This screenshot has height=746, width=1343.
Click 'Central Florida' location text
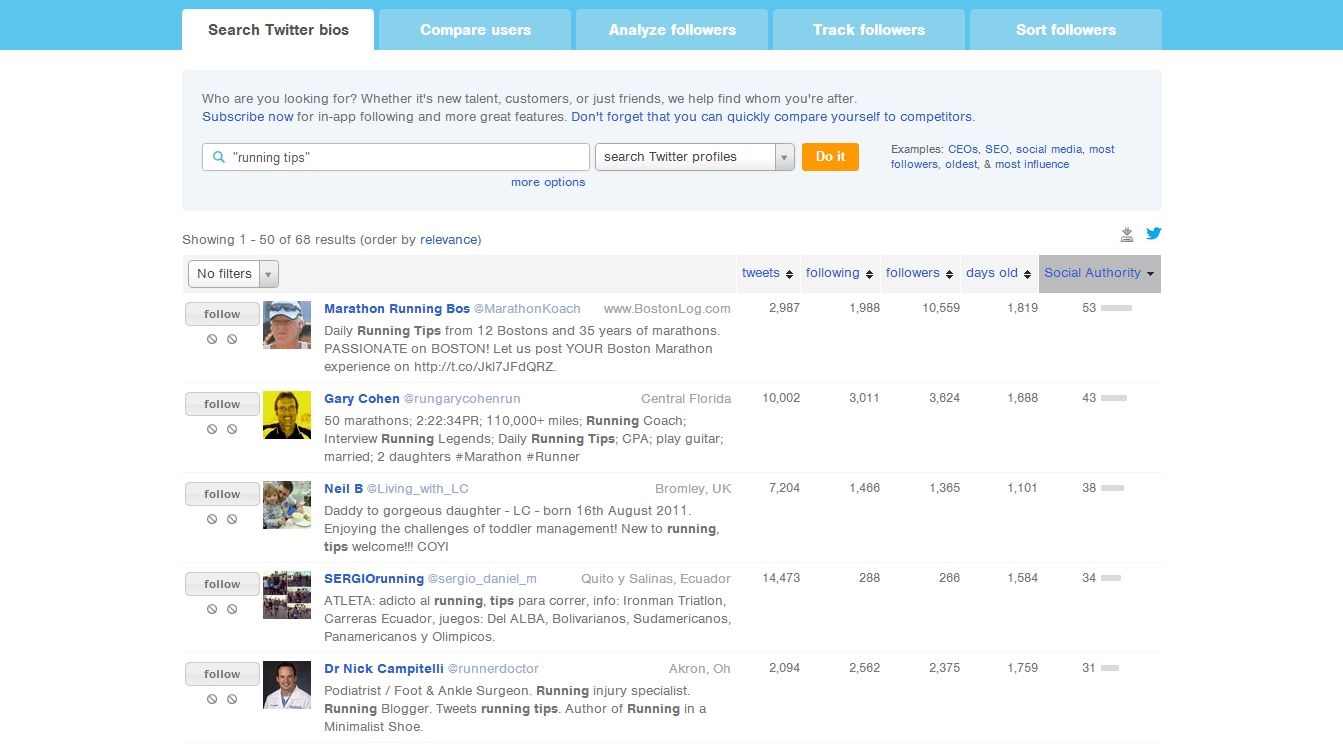point(686,399)
